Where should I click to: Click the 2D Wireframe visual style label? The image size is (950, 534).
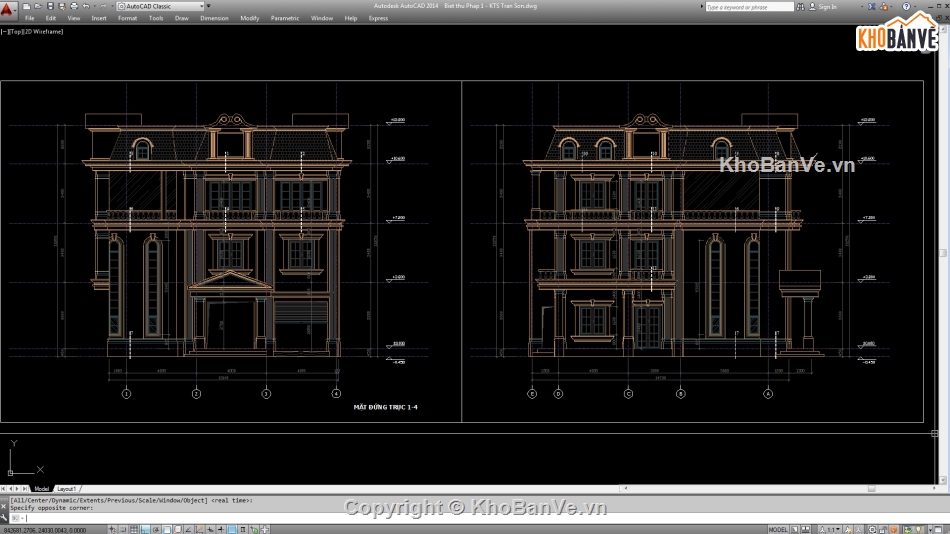click(42, 32)
